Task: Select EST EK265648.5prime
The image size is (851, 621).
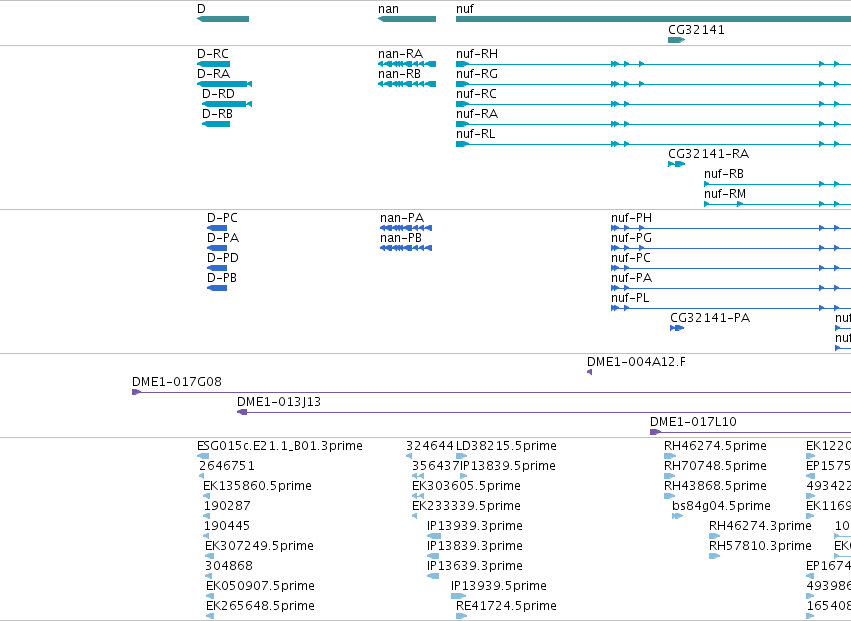Action: click(x=210, y=616)
